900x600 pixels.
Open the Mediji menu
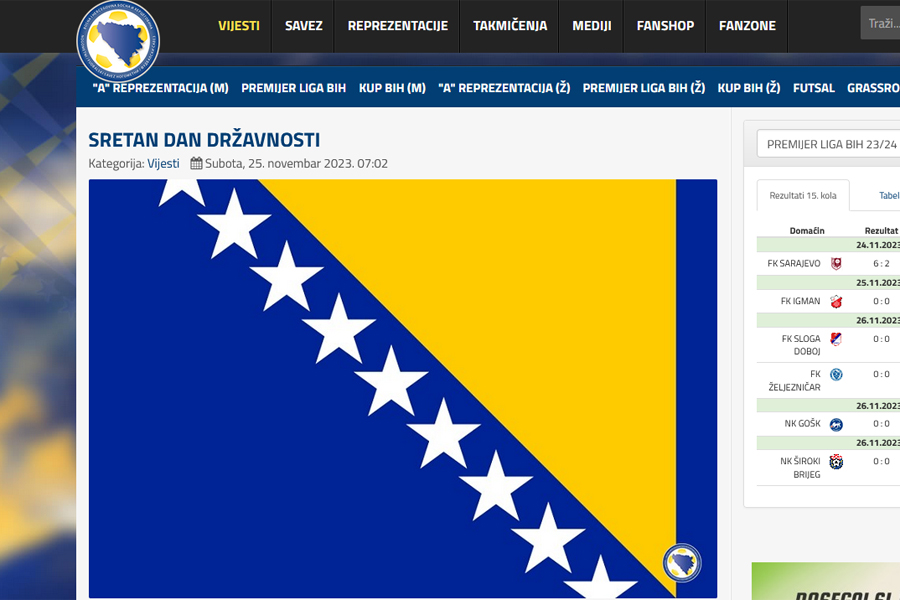click(592, 26)
